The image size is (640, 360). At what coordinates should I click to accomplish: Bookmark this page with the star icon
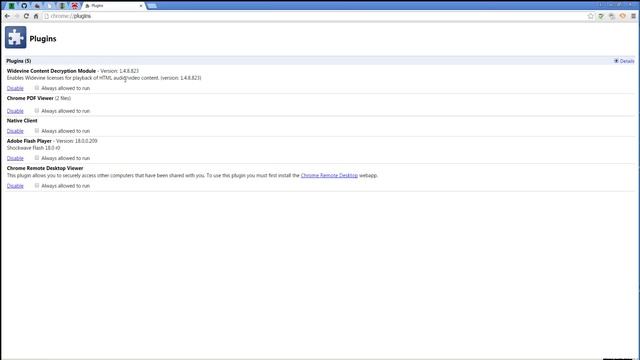[591, 16]
